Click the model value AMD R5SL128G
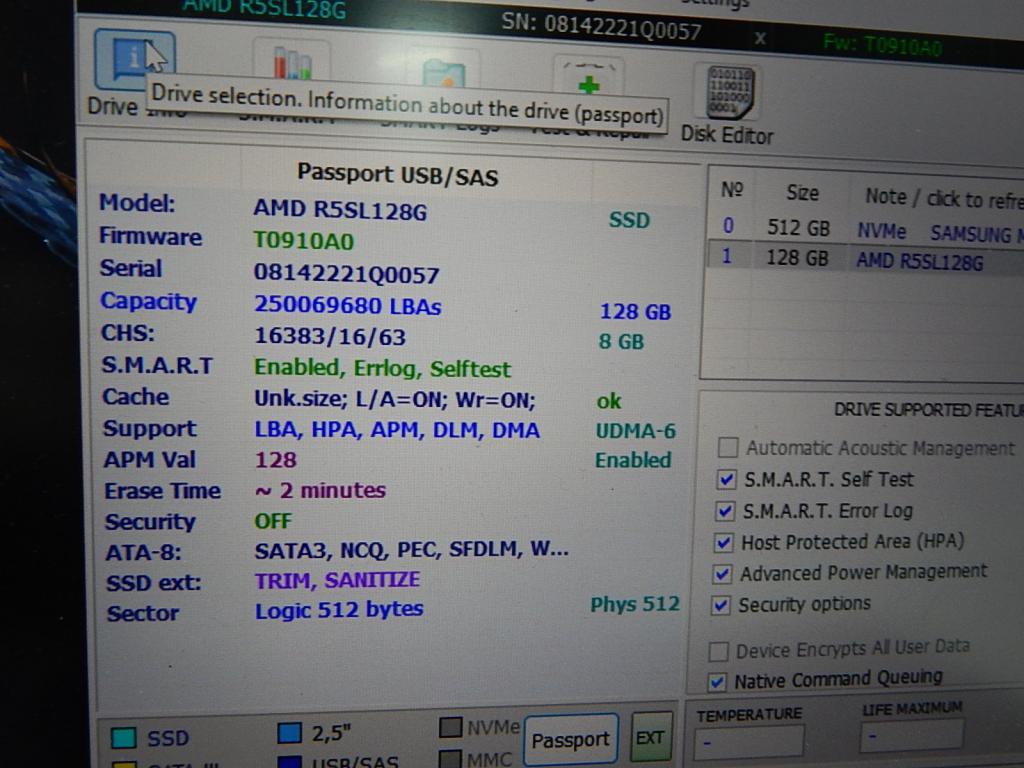Screen dimensions: 1024x768 point(340,210)
